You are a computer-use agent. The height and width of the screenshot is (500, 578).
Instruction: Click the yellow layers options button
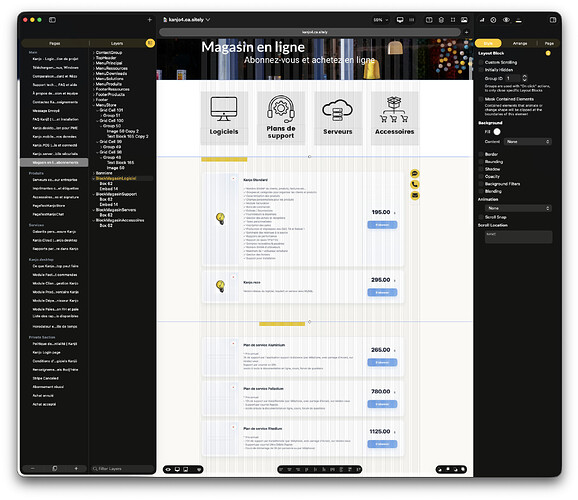click(x=150, y=43)
